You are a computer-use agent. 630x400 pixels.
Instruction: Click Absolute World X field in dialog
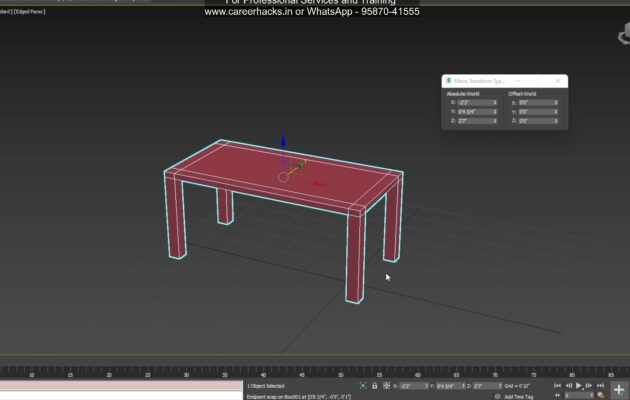[474, 102]
